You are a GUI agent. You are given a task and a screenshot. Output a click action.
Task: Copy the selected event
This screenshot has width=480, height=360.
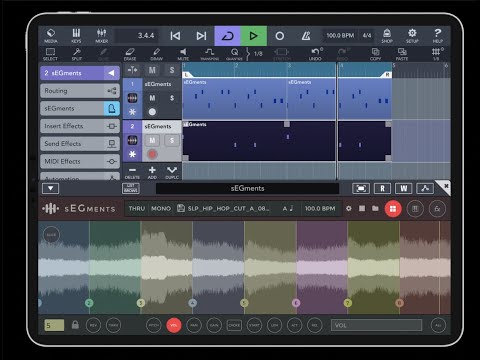tap(375, 54)
